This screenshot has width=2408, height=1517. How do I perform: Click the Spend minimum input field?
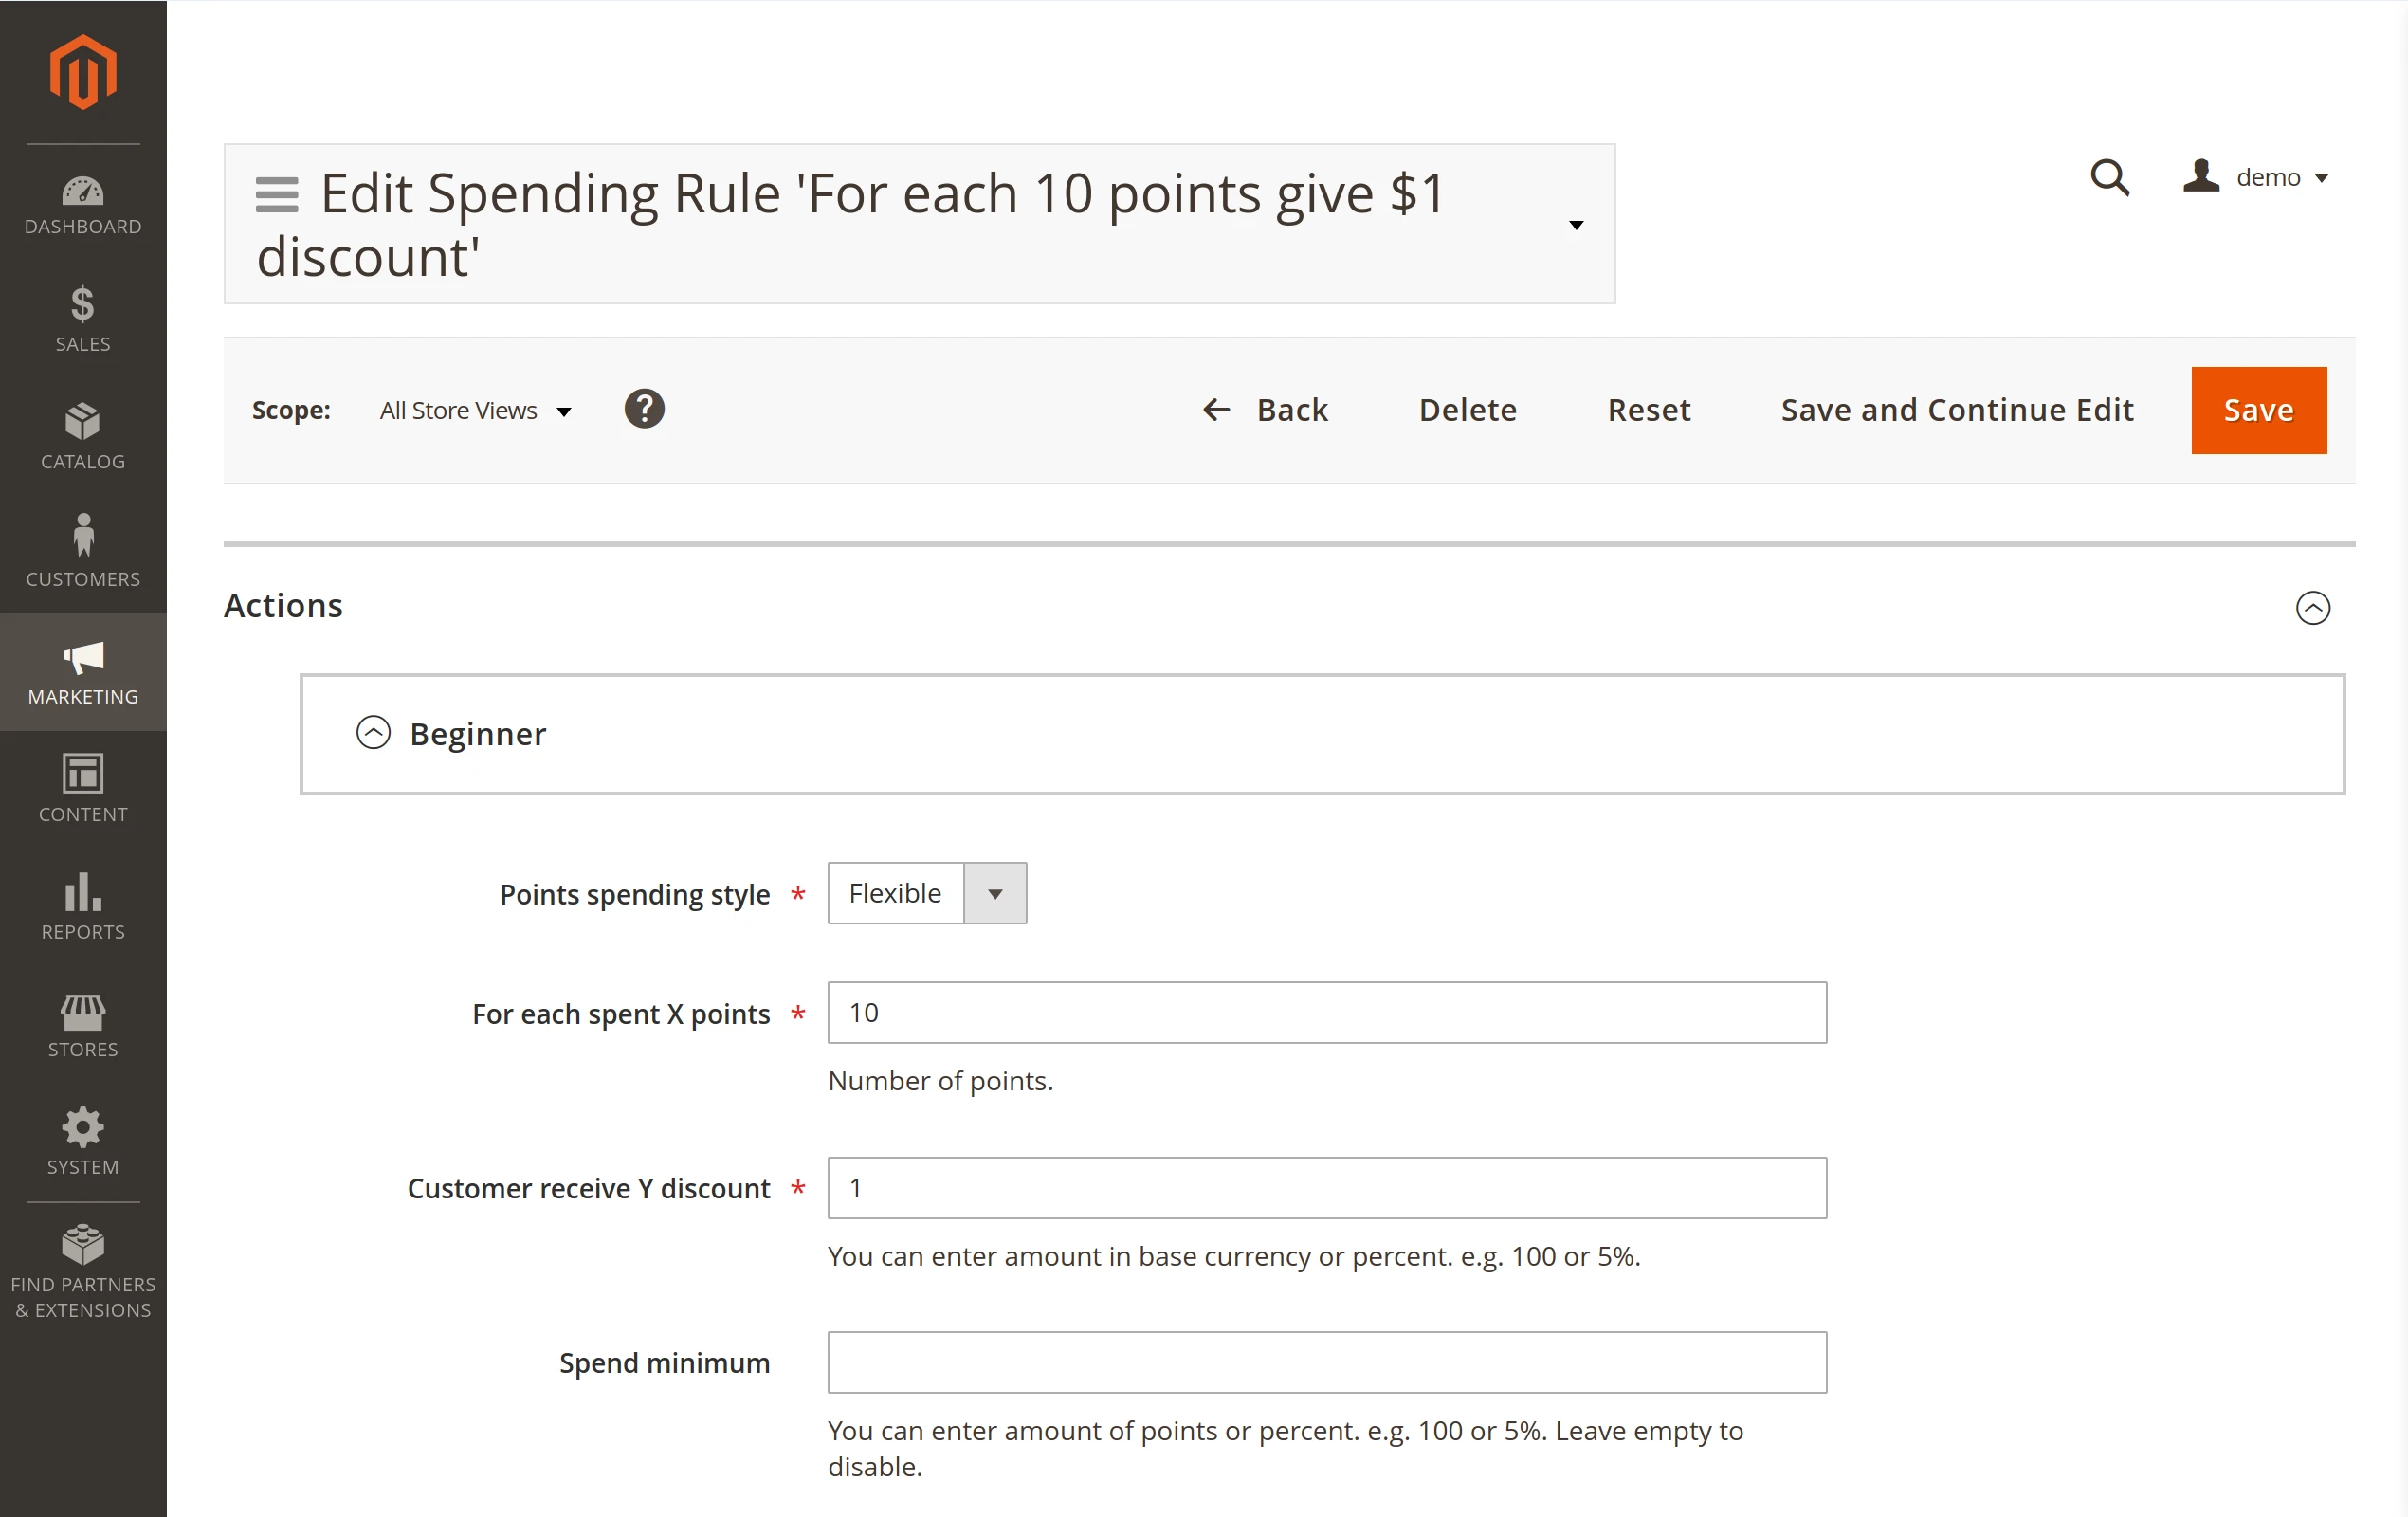pyautogui.click(x=1325, y=1362)
